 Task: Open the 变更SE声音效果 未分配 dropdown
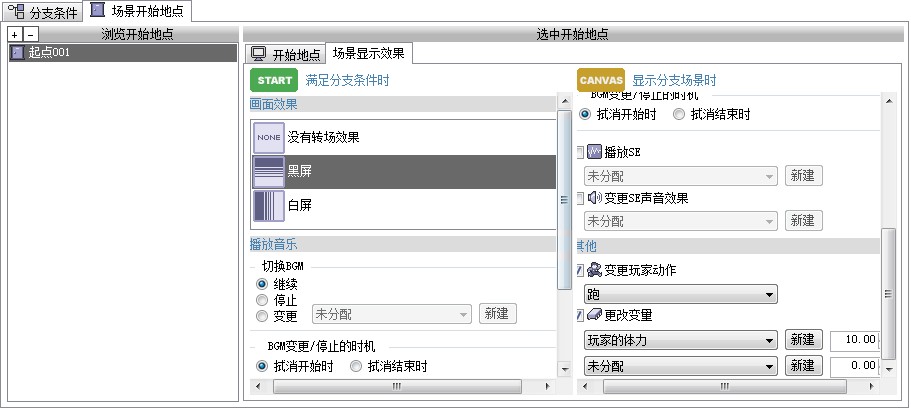(x=680, y=221)
